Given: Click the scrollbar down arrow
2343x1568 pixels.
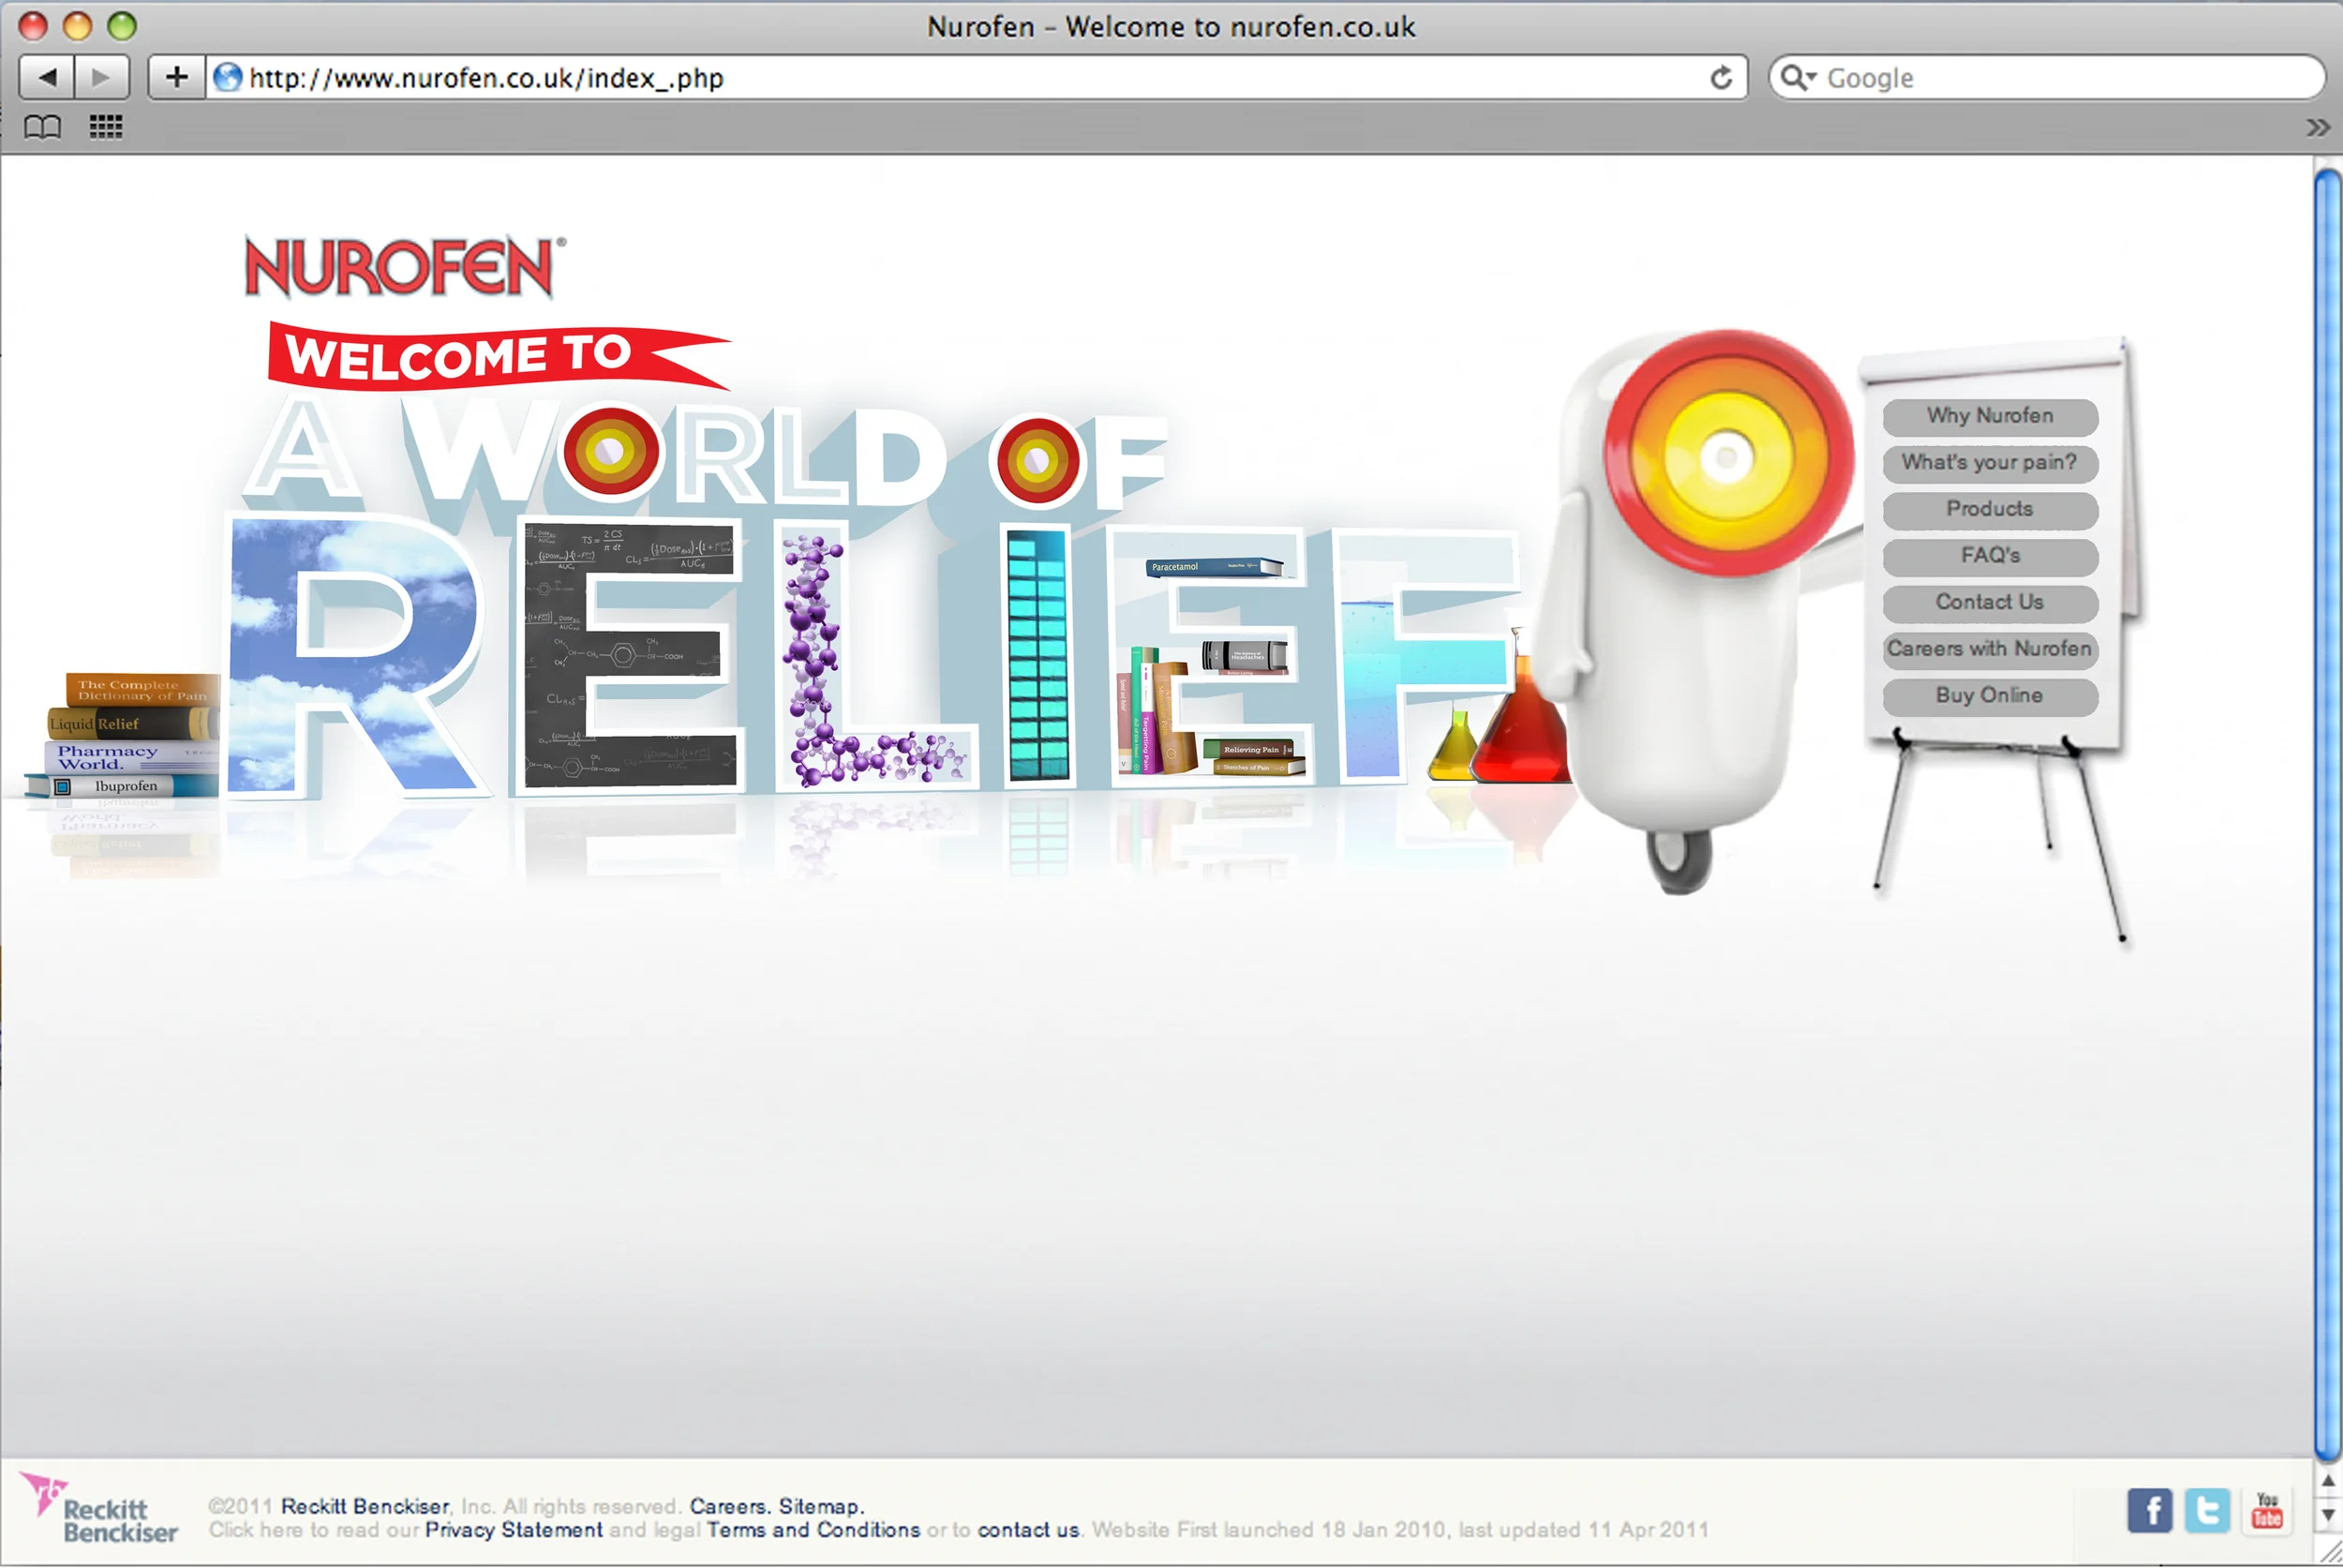Looking at the screenshot, I should pyautogui.click(x=2328, y=1515).
